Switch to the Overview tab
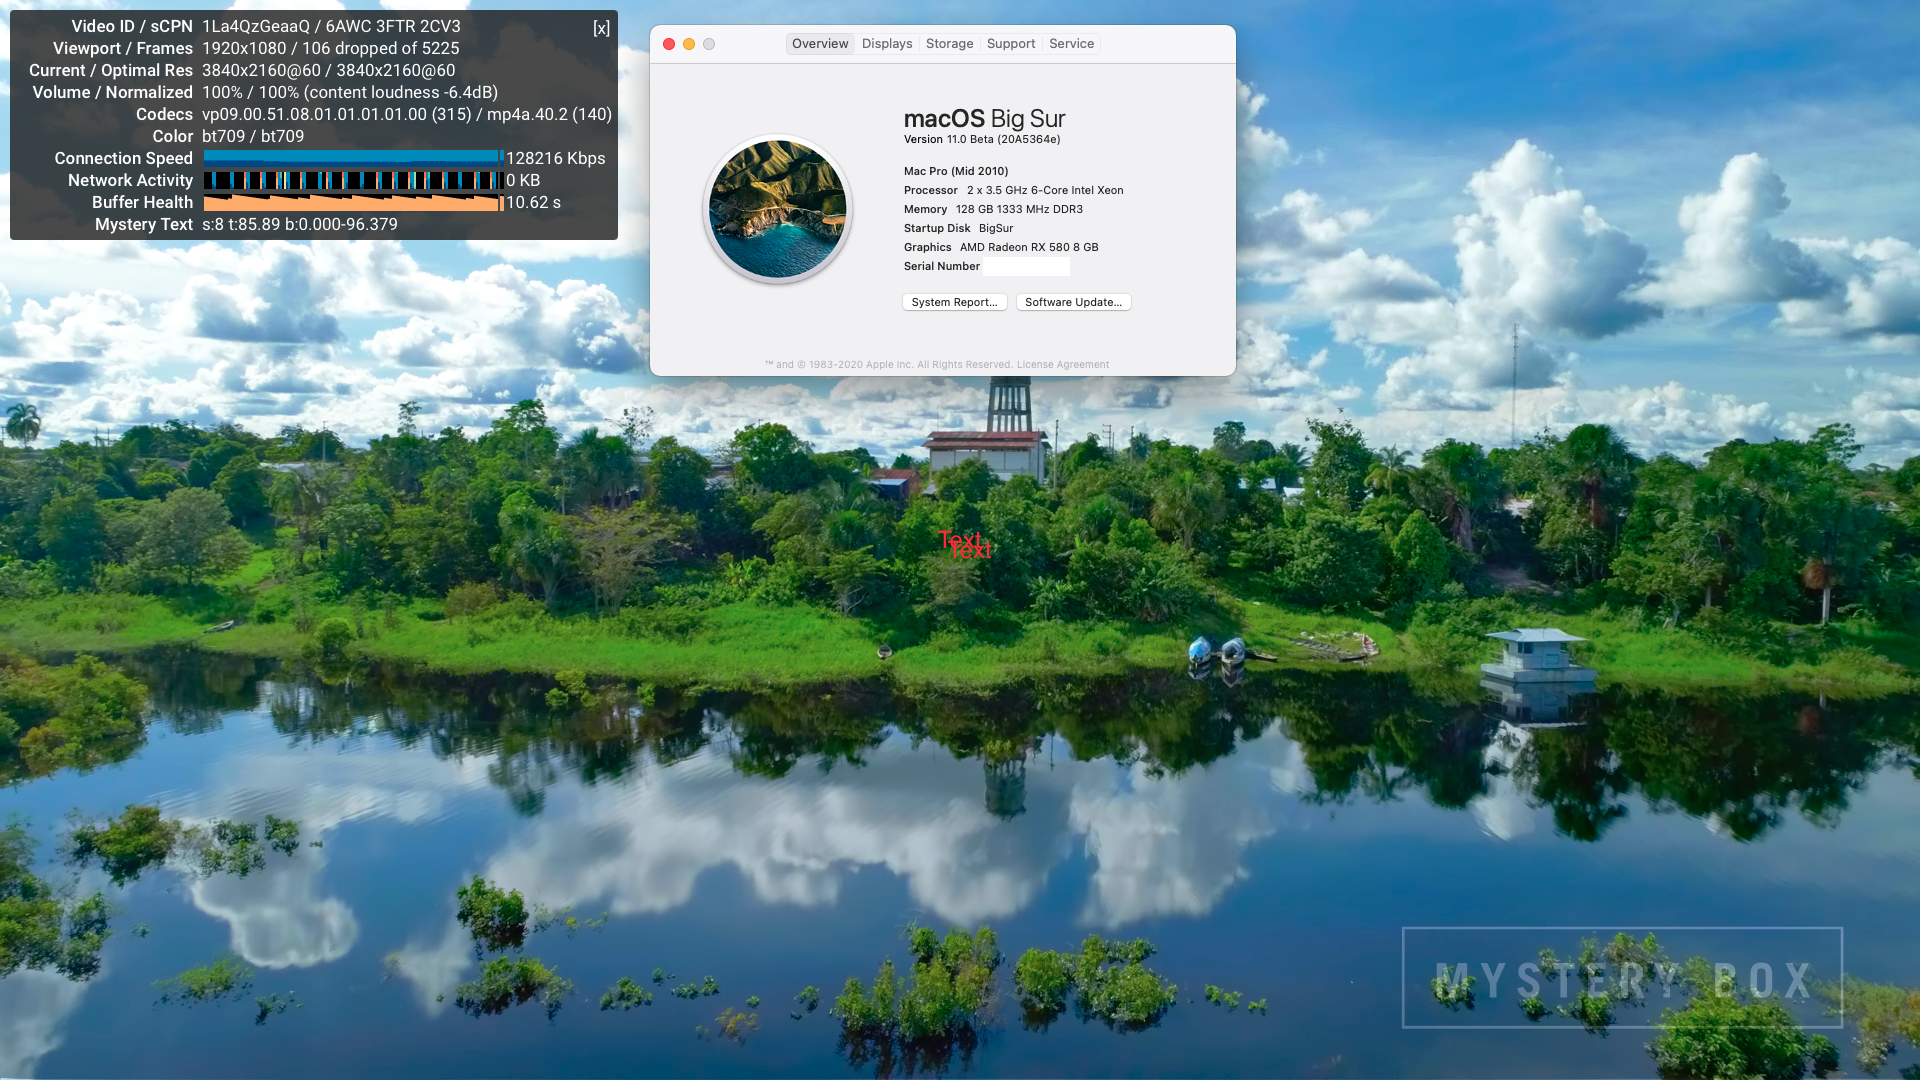The width and height of the screenshot is (1920, 1080). [820, 44]
